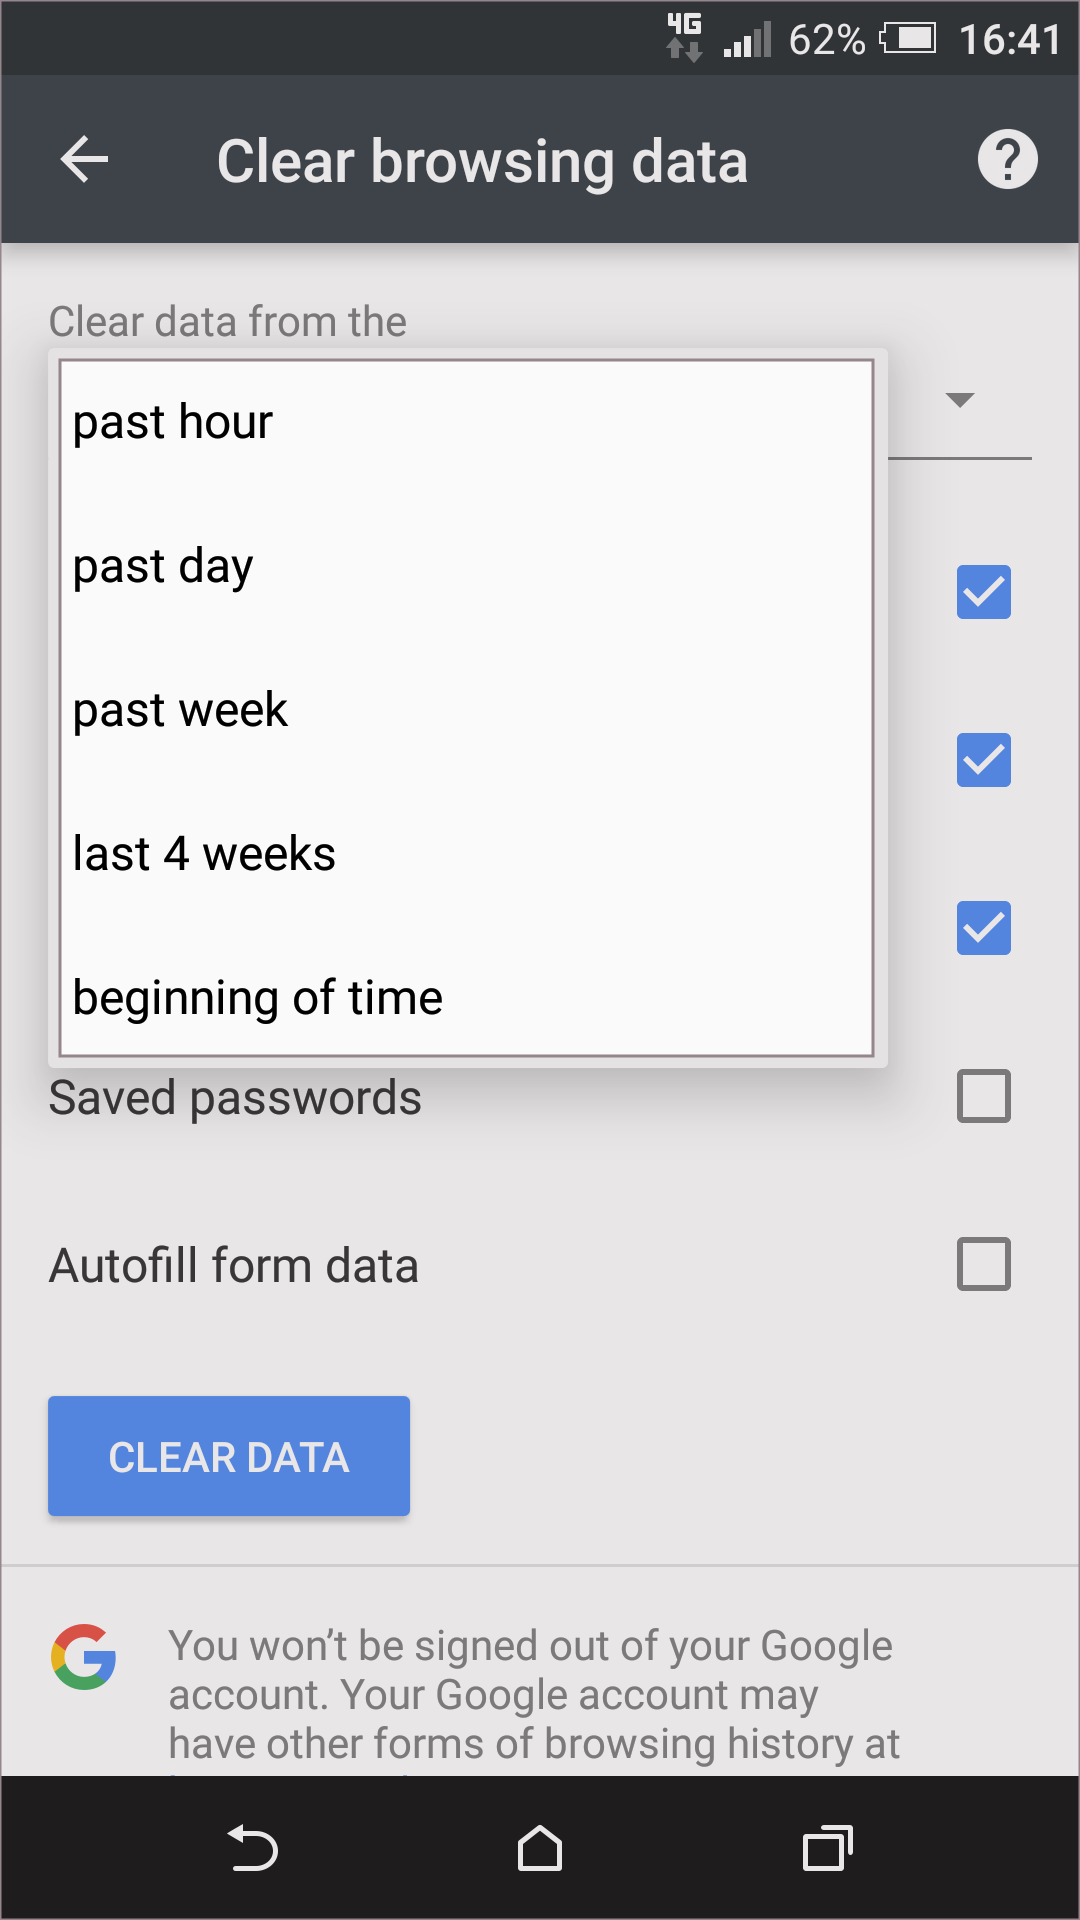Tap the battery icon in status bar
This screenshot has width=1080, height=1920.
point(908,39)
